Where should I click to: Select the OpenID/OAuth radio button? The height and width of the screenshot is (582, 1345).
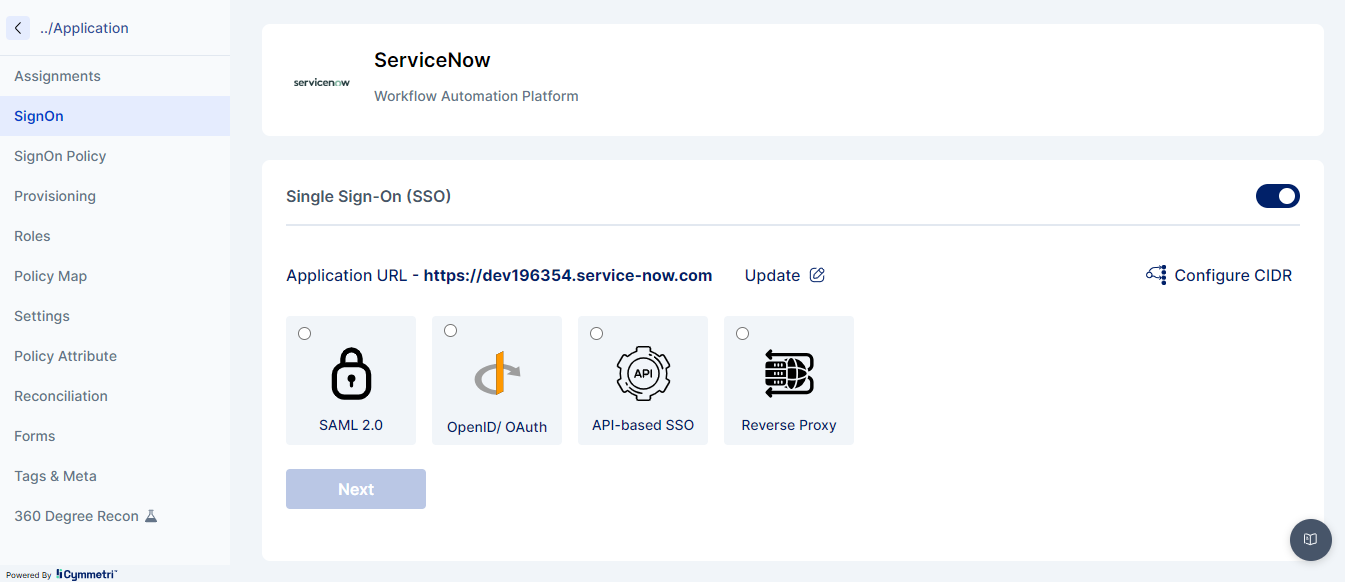pyautogui.click(x=450, y=331)
